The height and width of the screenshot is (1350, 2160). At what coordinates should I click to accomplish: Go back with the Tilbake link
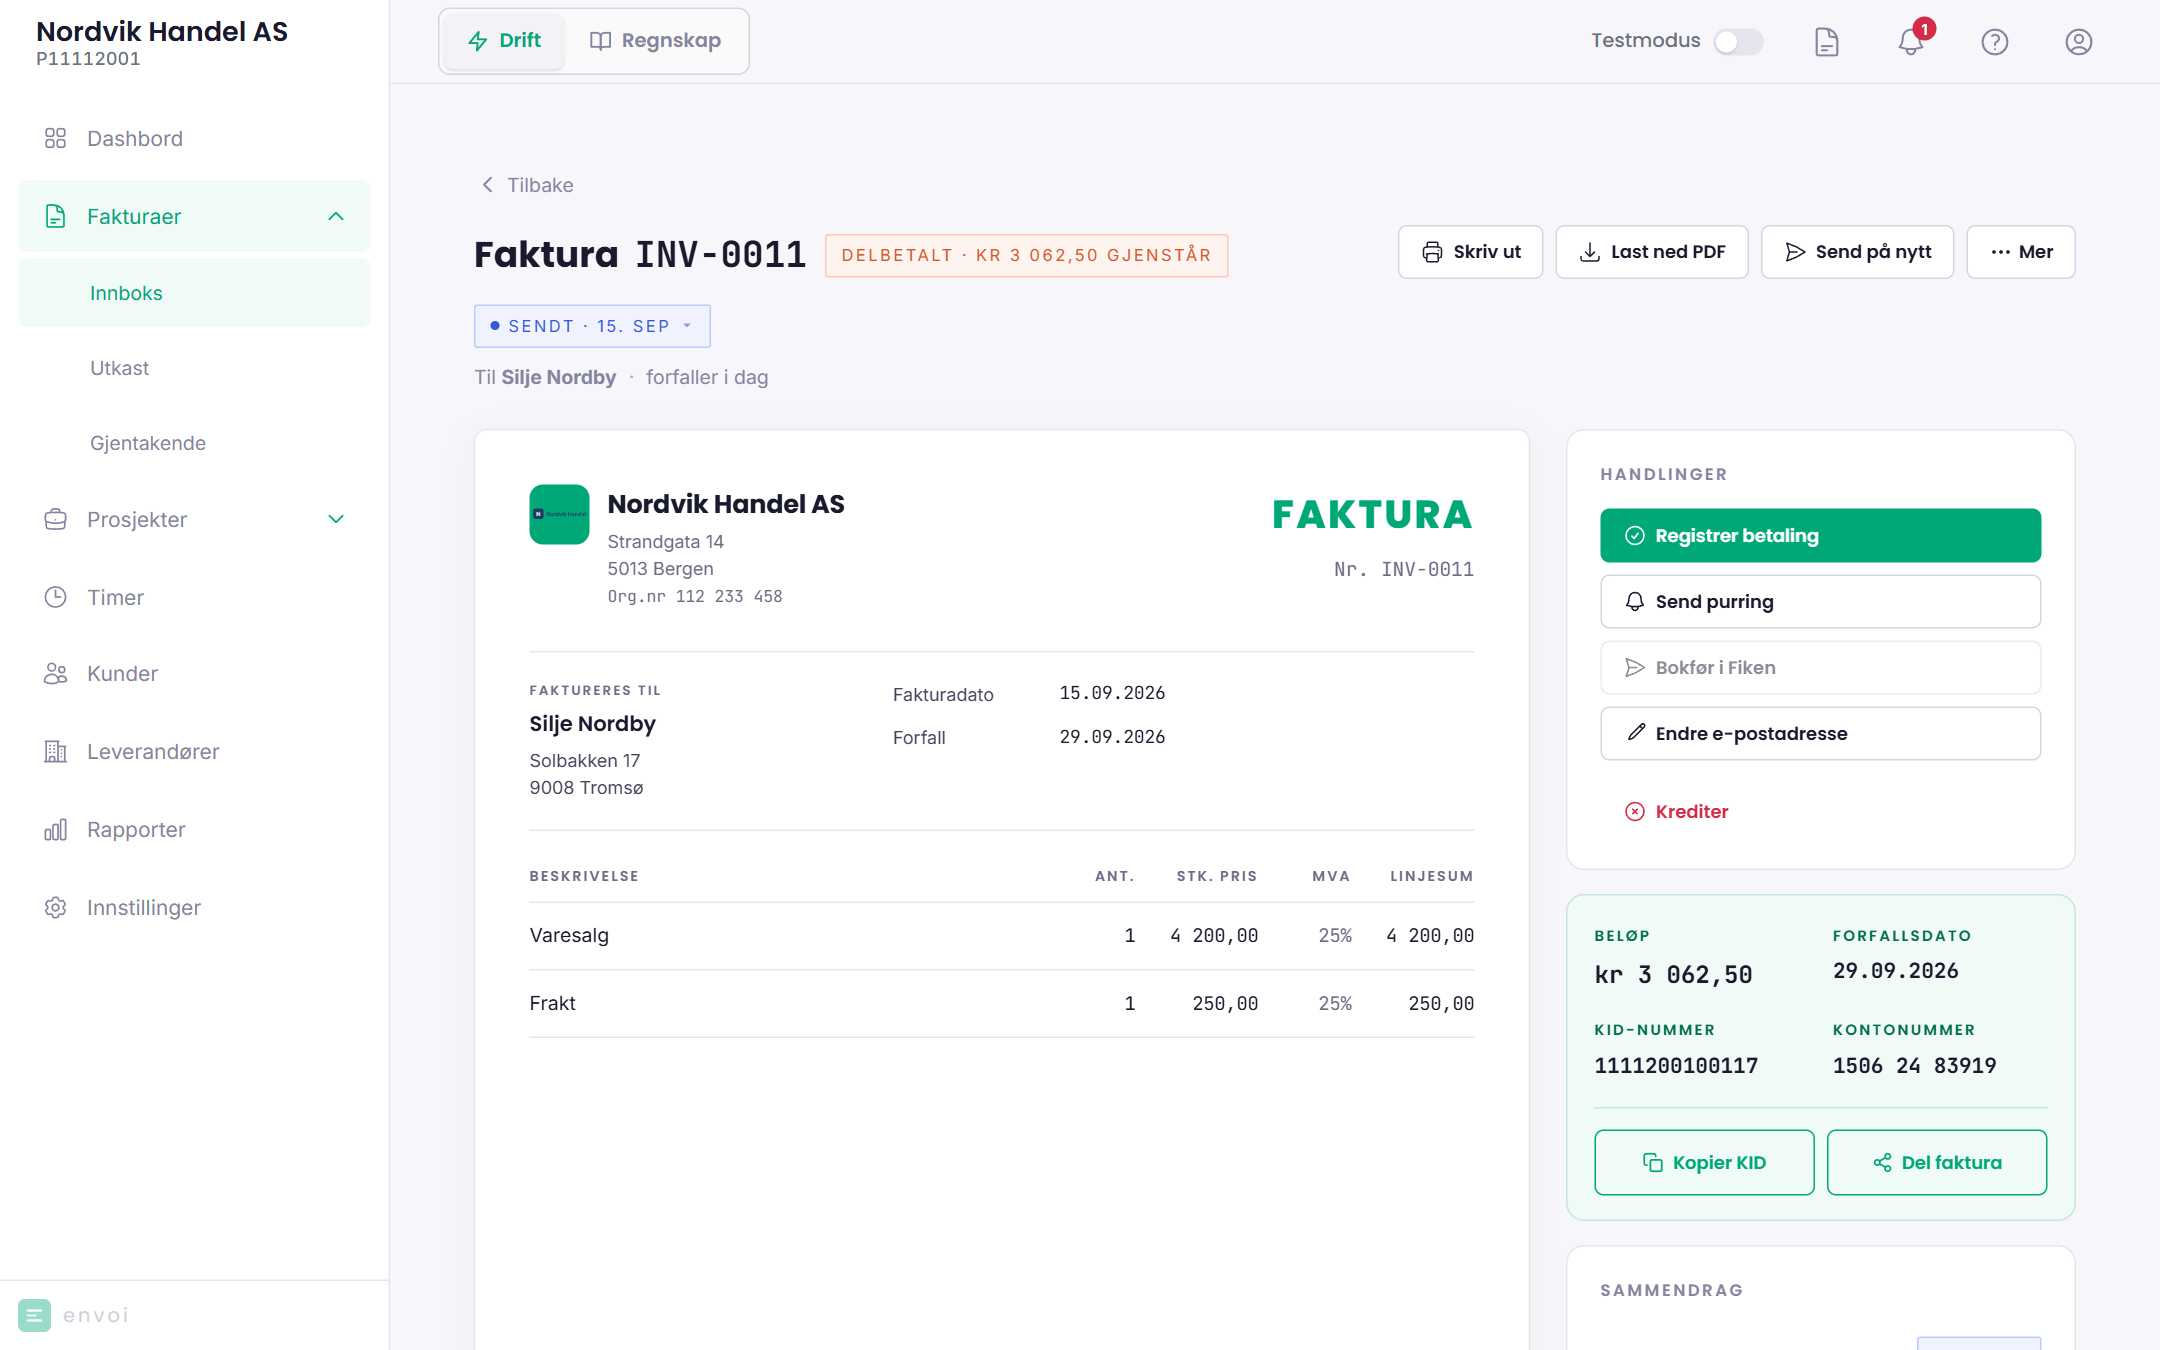(527, 185)
